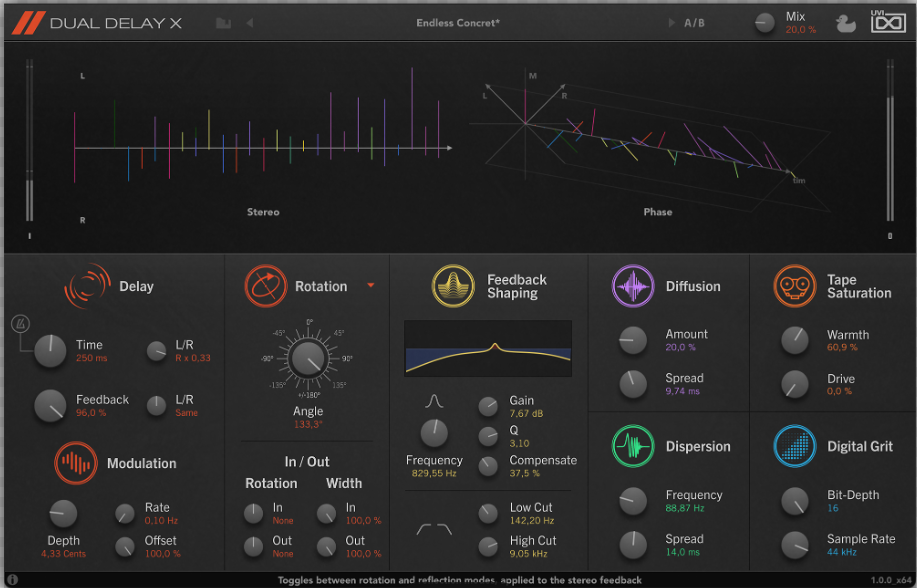Click the Modulation Depth knob
Viewport: 917px width, 588px height.
[63, 513]
